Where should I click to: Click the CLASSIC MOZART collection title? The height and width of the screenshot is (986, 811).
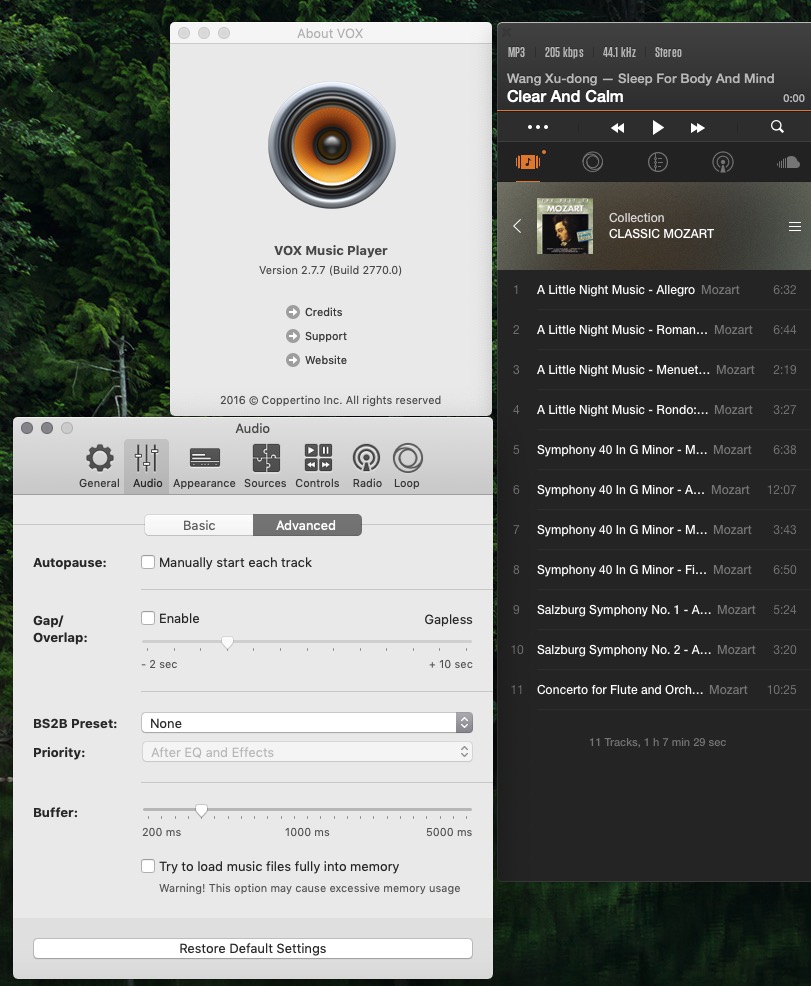pos(661,233)
